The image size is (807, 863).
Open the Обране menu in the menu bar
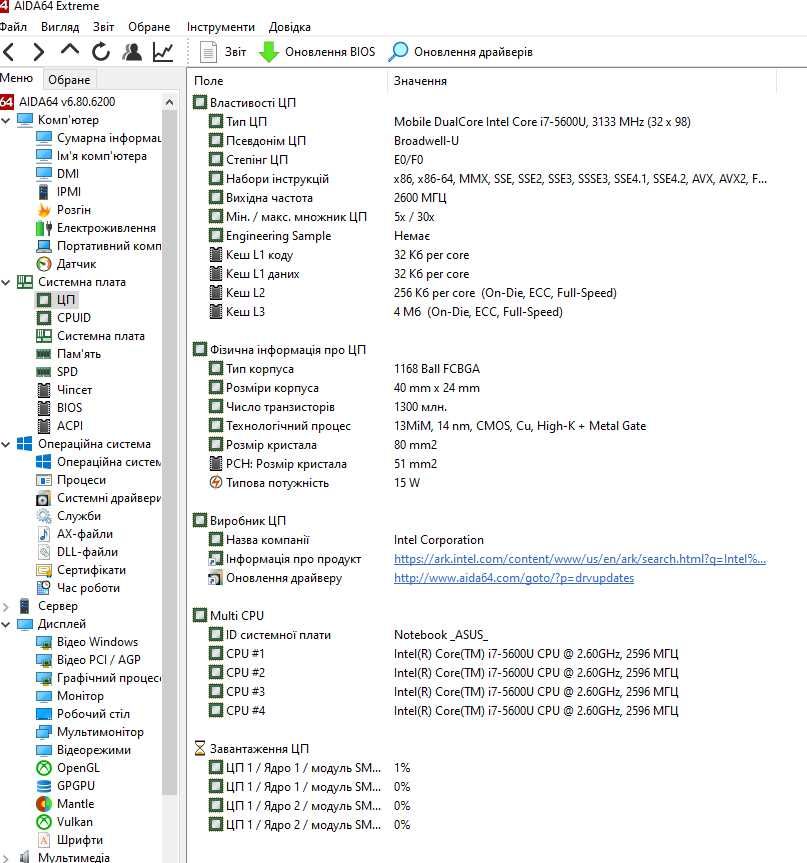tap(149, 27)
